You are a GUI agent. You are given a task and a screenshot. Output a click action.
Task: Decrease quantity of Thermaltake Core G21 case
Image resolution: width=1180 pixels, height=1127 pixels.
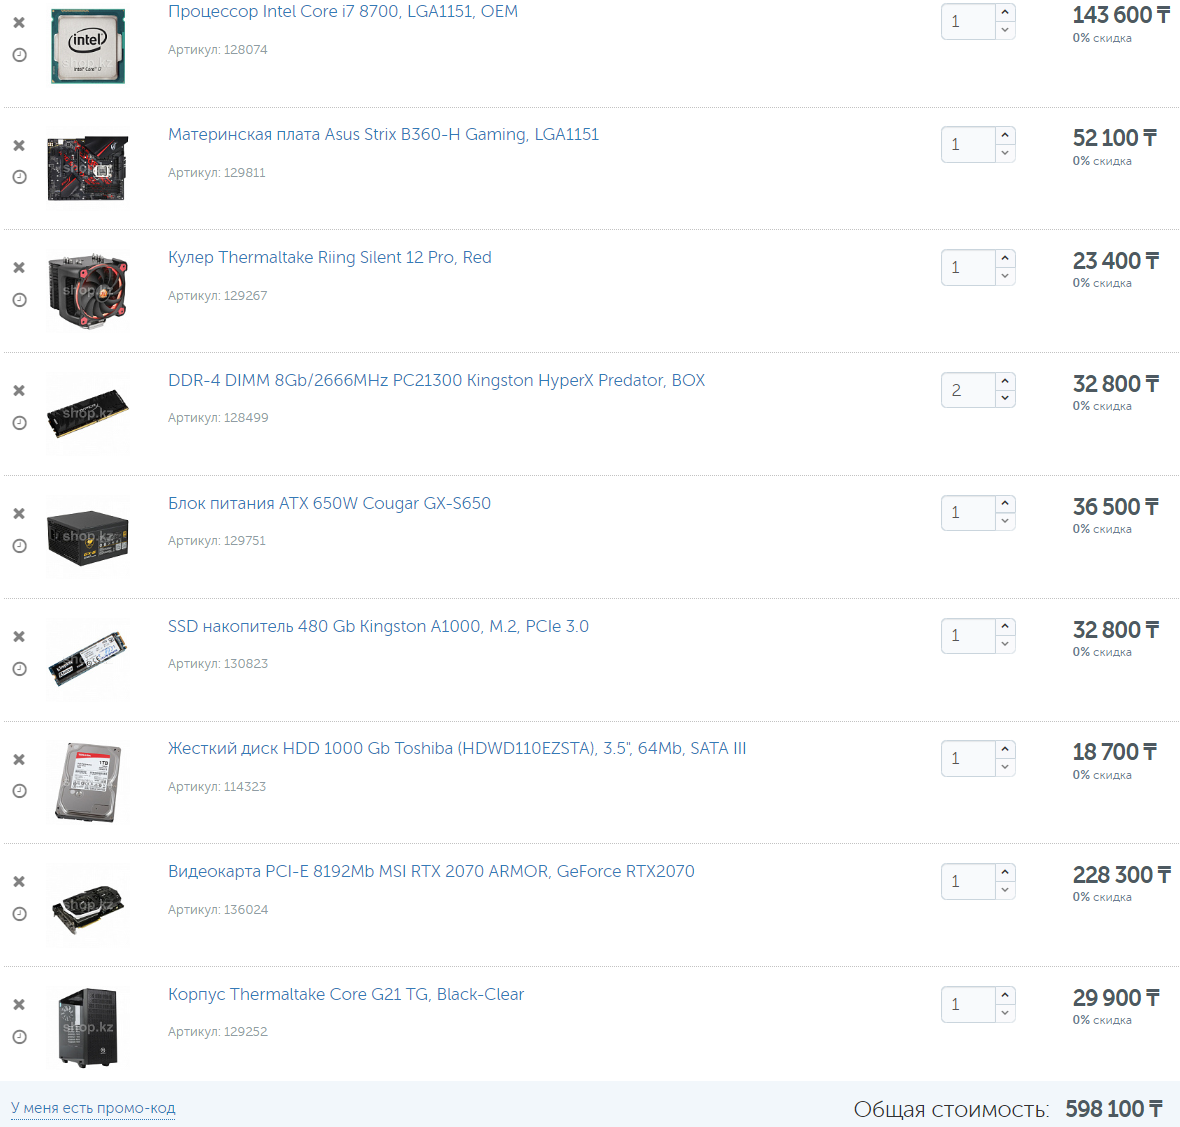point(1005,1013)
